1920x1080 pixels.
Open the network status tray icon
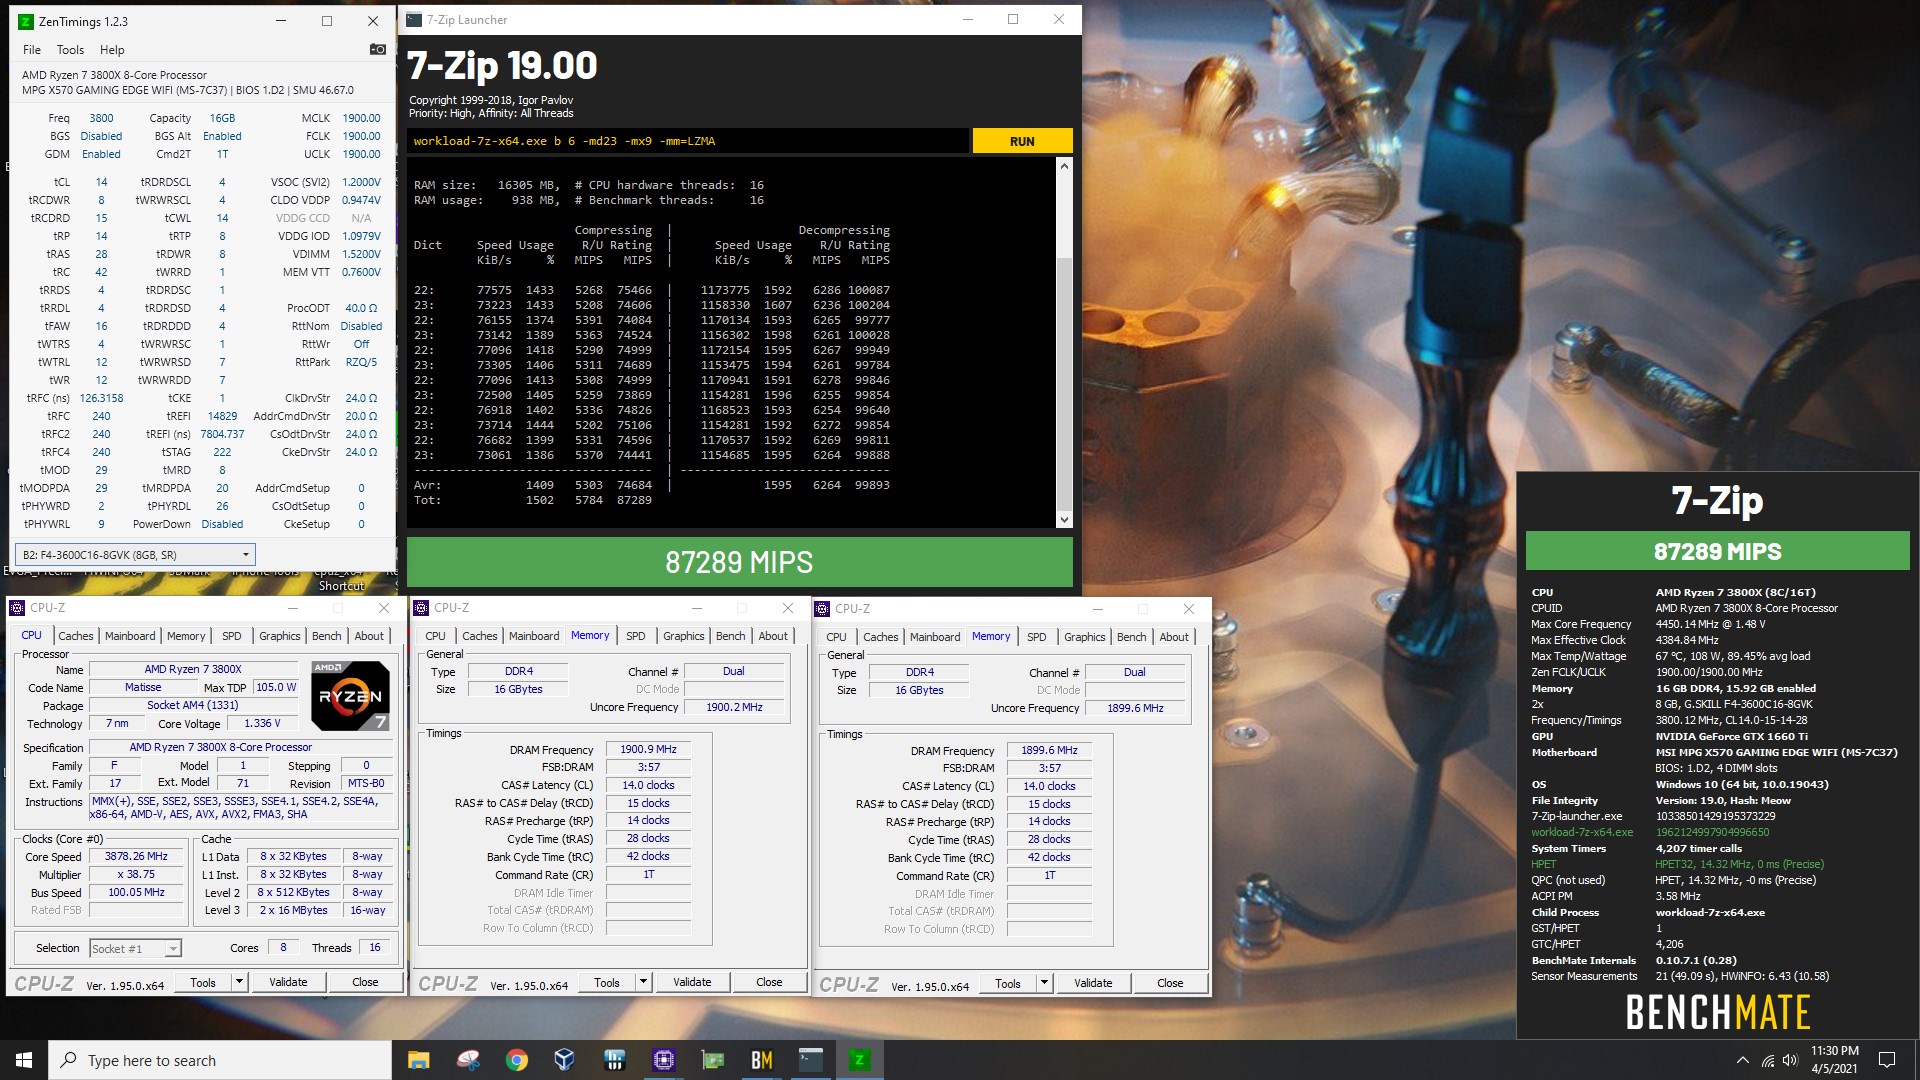(1768, 1060)
